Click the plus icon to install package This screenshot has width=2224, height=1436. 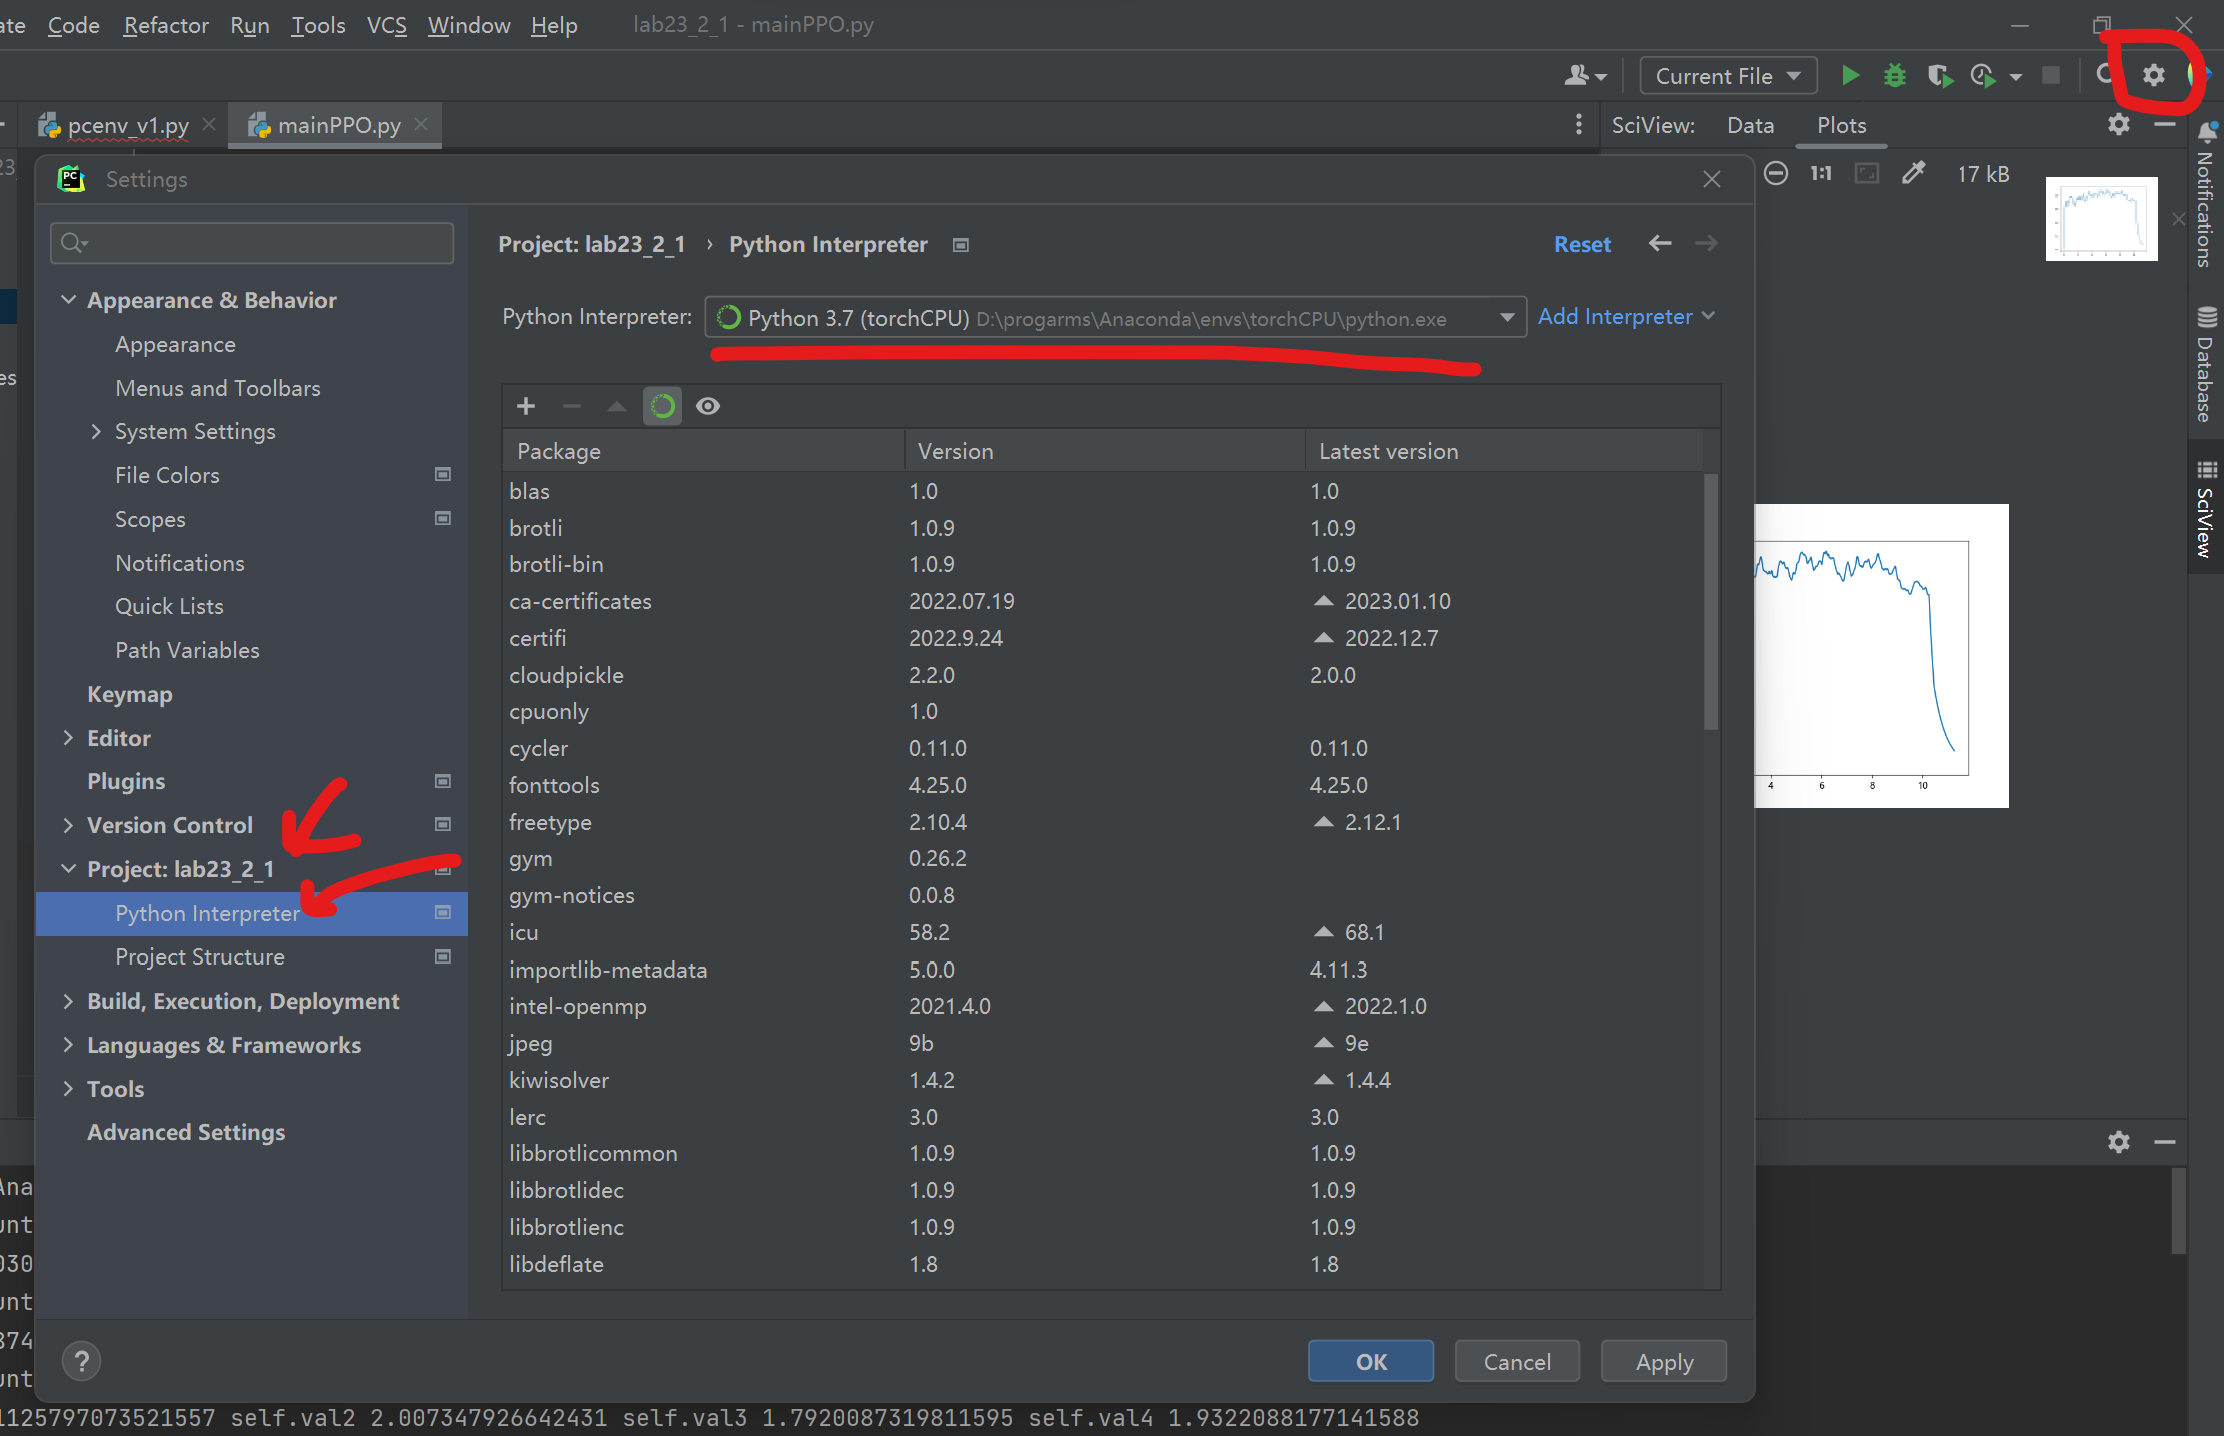pos(526,406)
